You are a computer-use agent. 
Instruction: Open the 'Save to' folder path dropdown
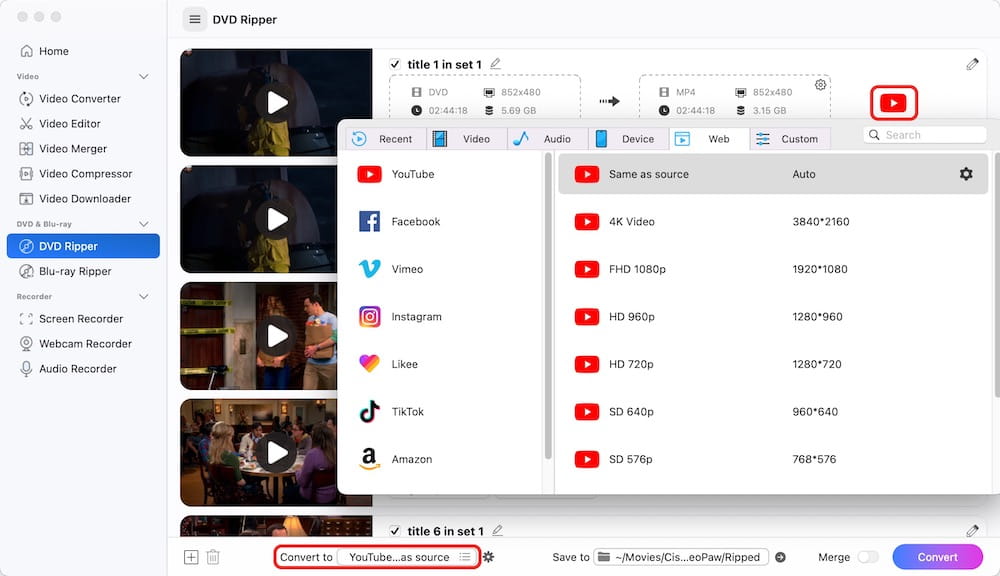pos(680,557)
